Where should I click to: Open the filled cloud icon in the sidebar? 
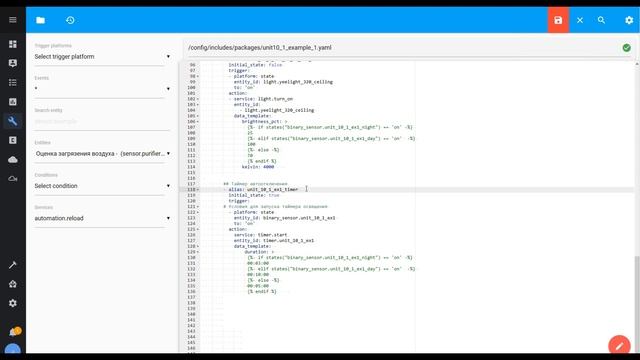(x=13, y=160)
